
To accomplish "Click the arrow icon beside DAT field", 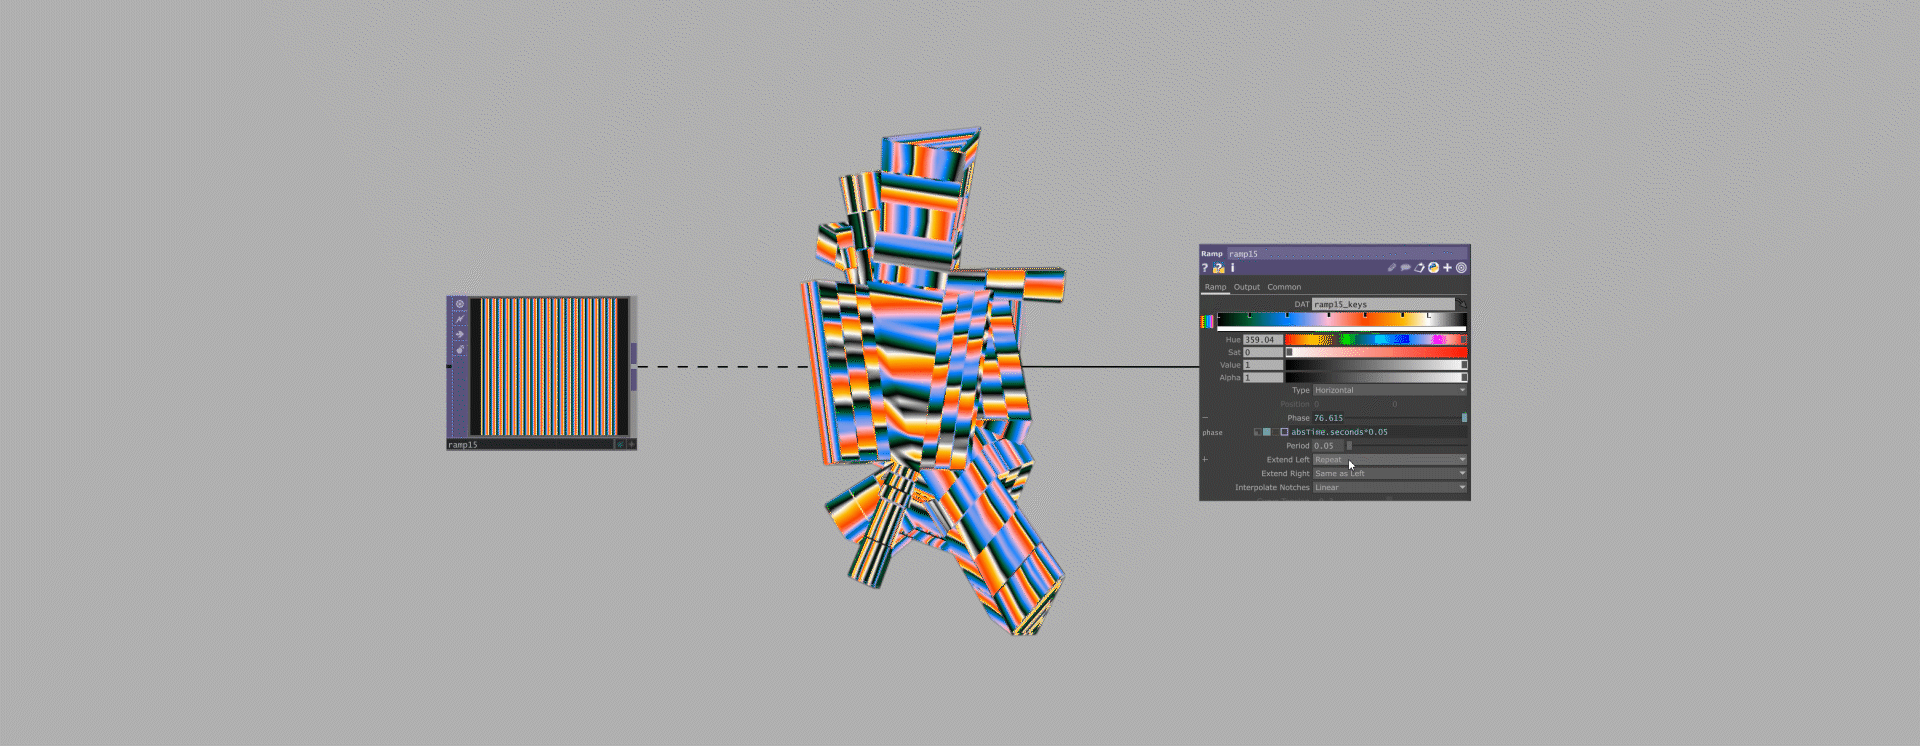I will (x=1461, y=303).
